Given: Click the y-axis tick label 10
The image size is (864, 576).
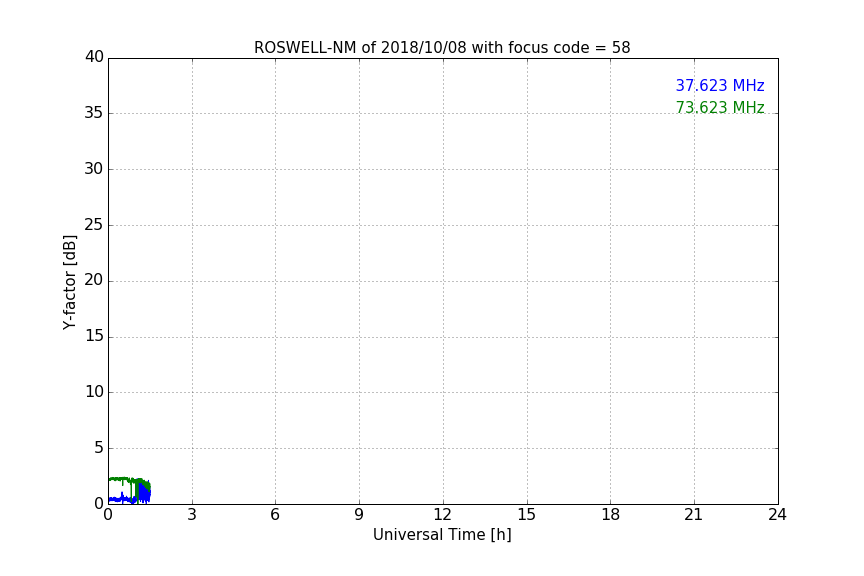Looking at the screenshot, I should [x=94, y=392].
